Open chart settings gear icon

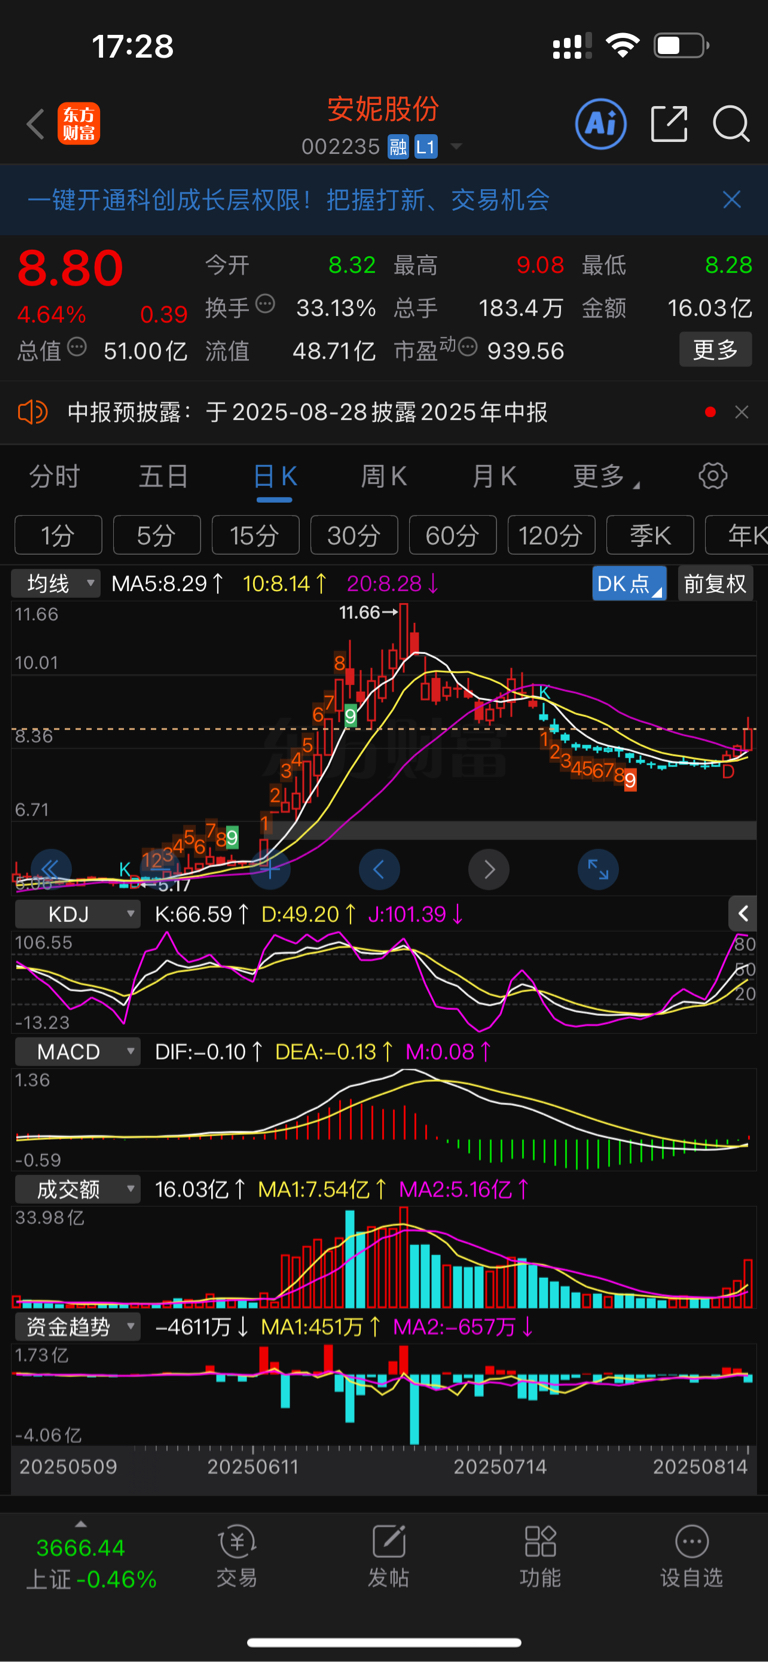tap(713, 476)
